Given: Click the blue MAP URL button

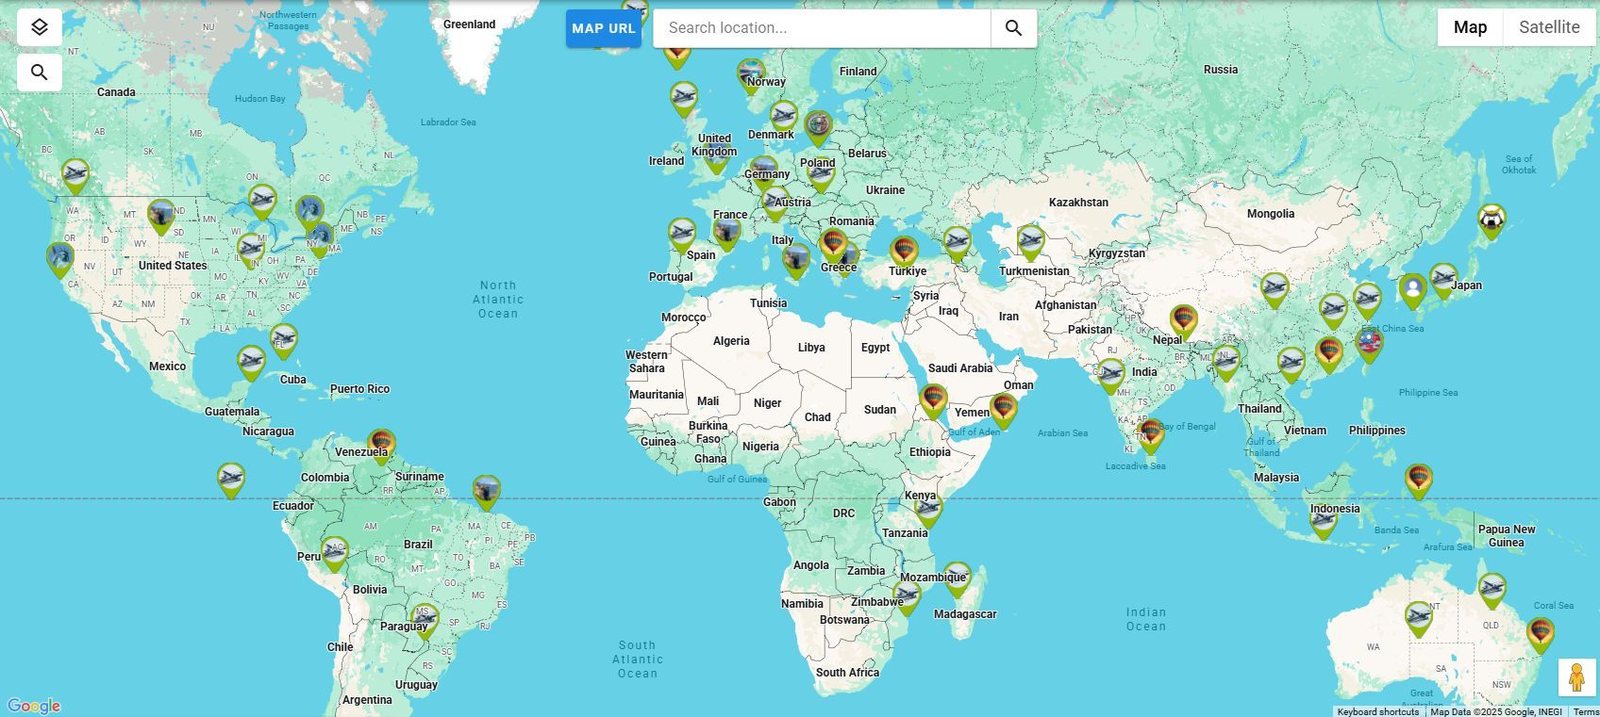Looking at the screenshot, I should coord(603,28).
